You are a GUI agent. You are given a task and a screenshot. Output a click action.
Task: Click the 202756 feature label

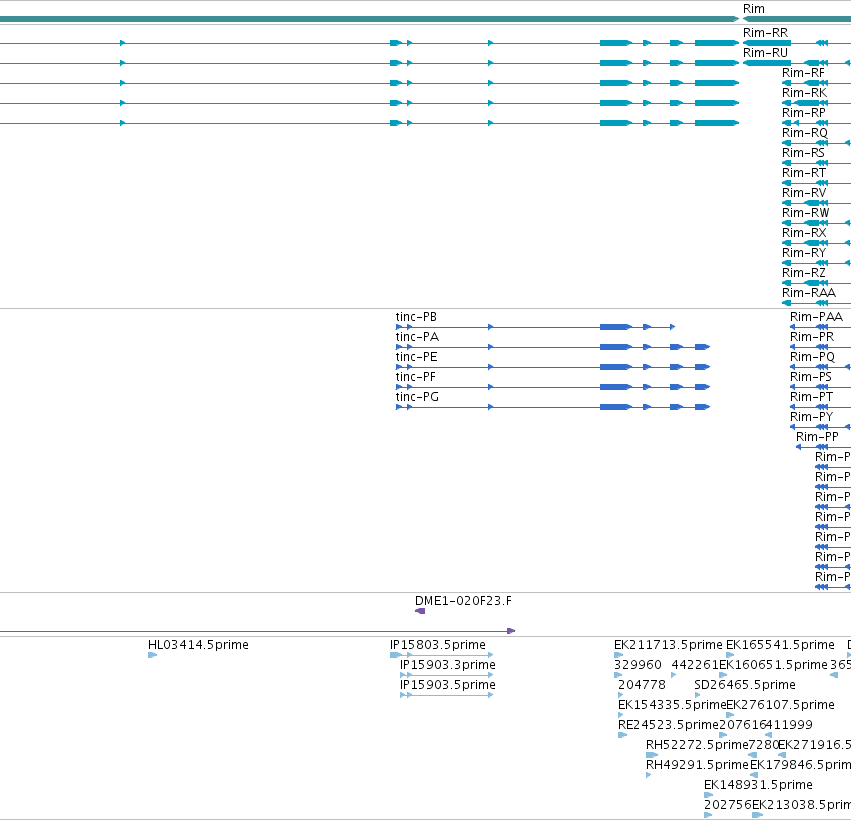click(728, 805)
